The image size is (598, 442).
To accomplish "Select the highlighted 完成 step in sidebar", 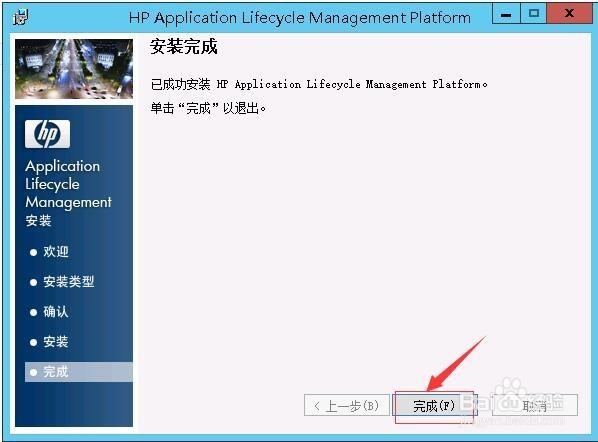I will [79, 372].
